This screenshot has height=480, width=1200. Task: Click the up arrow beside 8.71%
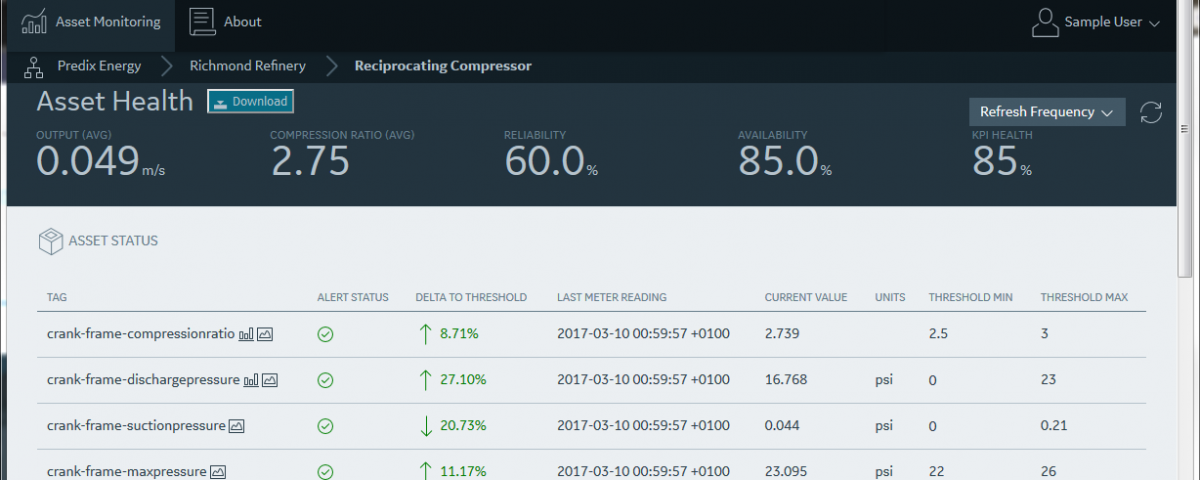pyautogui.click(x=425, y=334)
